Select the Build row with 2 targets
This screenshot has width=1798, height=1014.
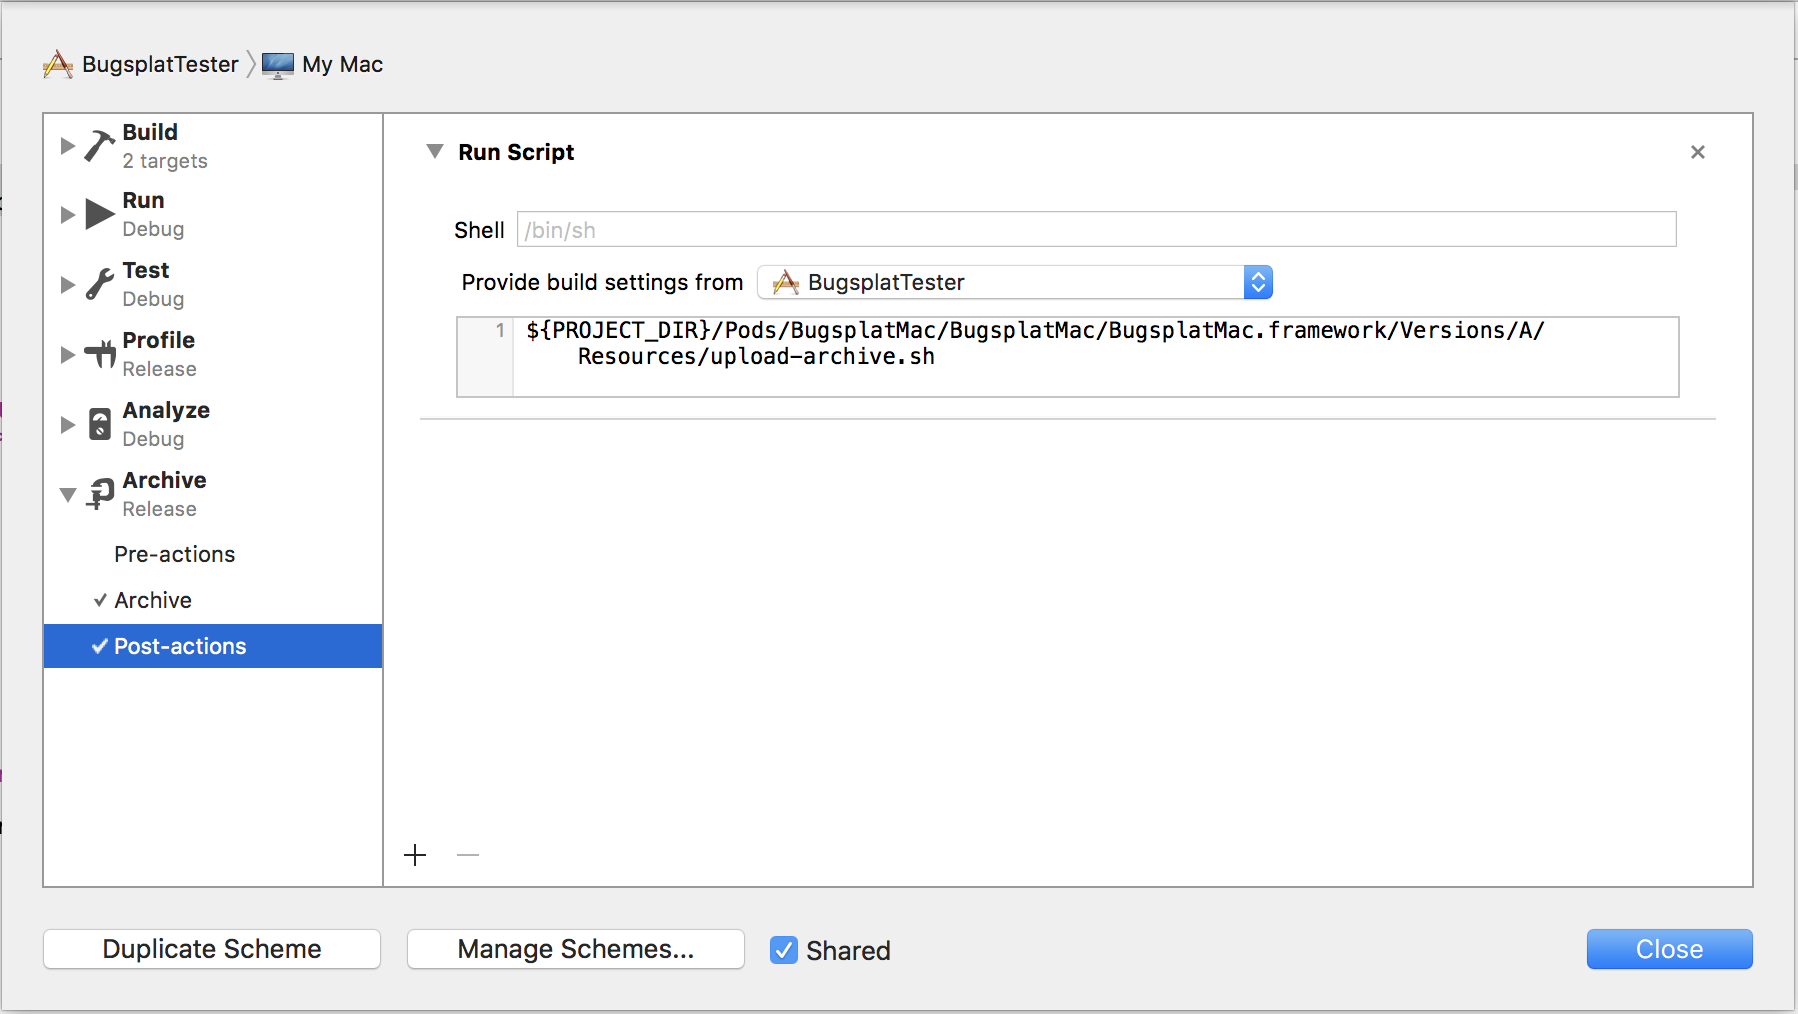tap(213, 146)
